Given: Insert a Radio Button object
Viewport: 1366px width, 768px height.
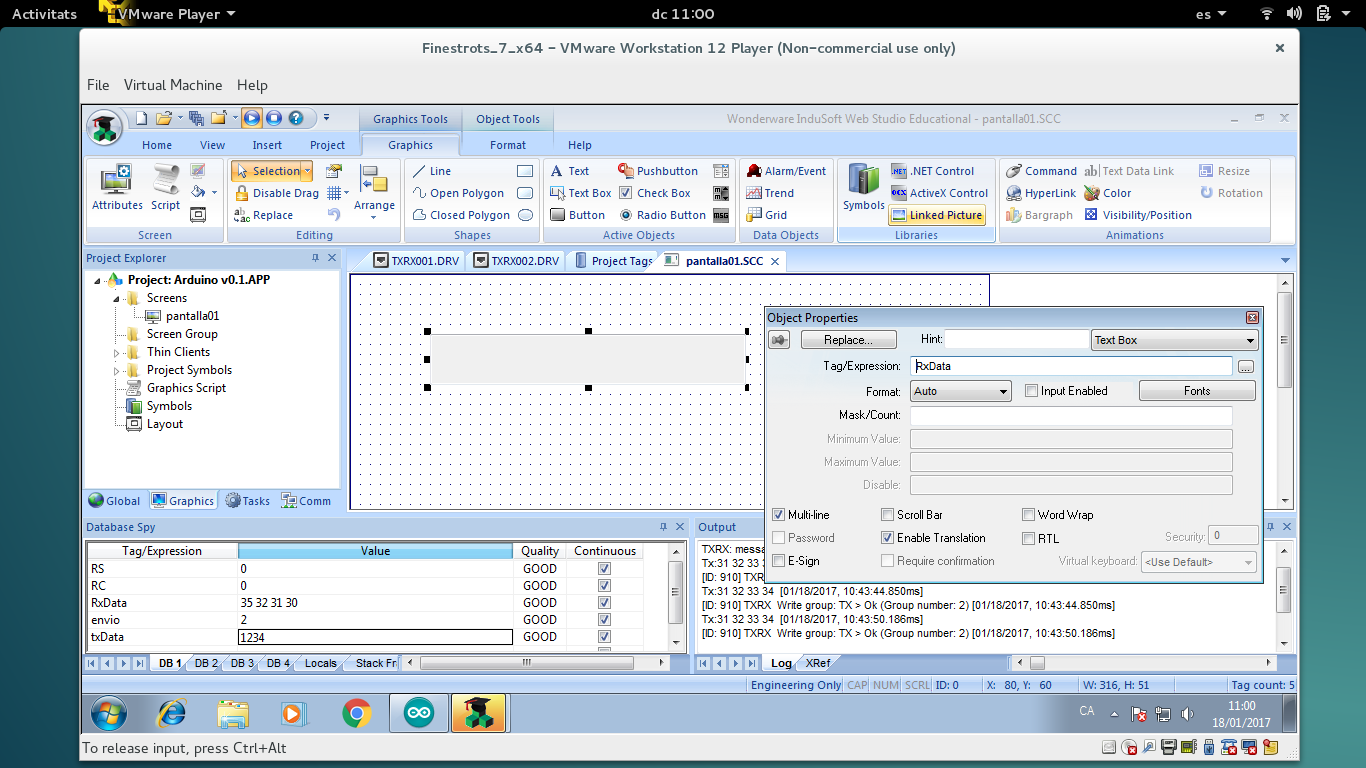Looking at the screenshot, I should tap(662, 215).
